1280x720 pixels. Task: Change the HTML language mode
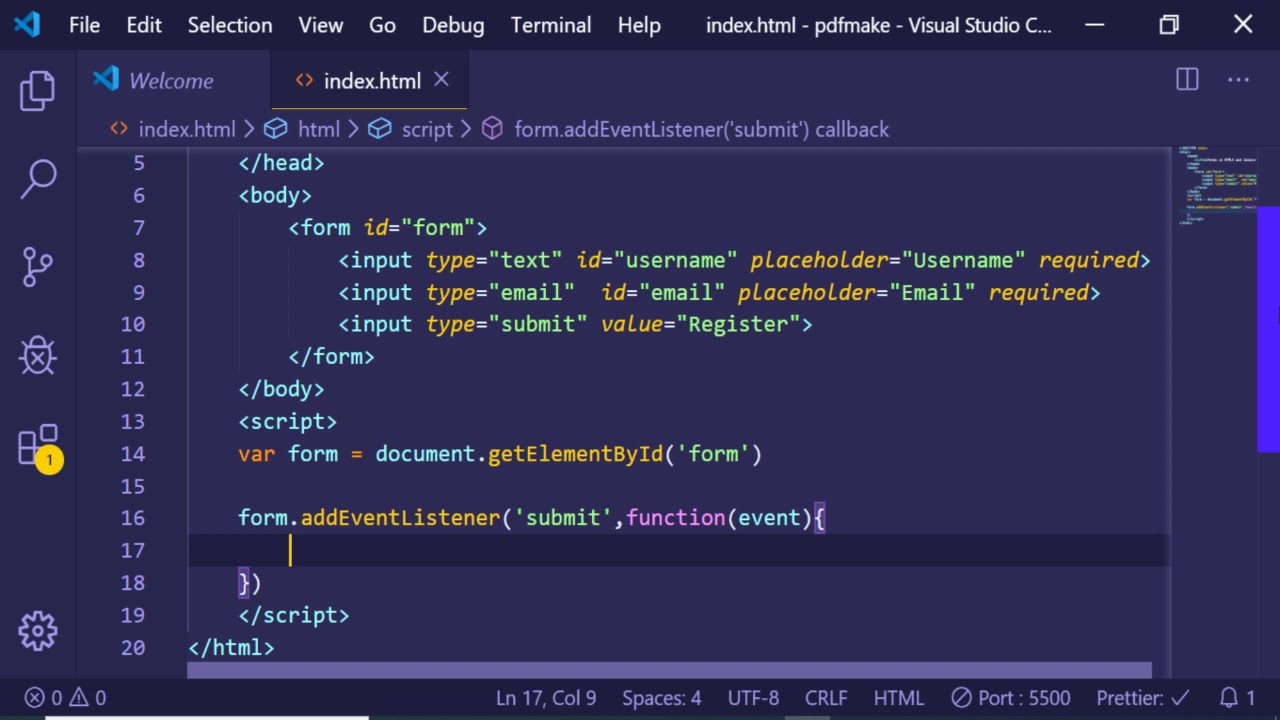[898, 698]
